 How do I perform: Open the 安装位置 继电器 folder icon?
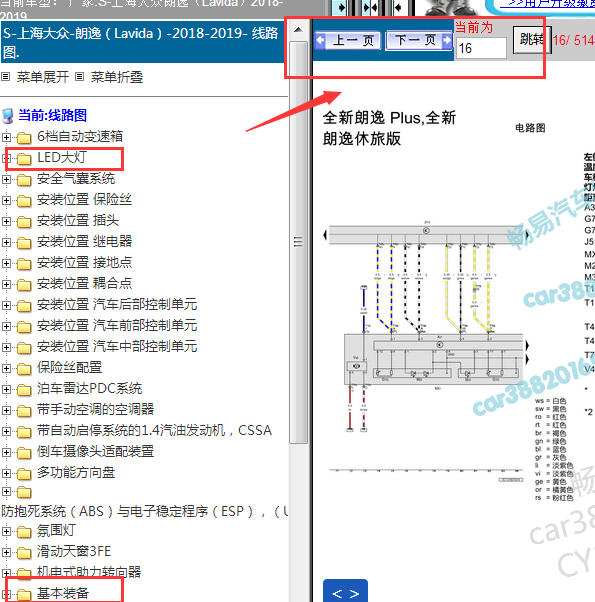coord(24,243)
